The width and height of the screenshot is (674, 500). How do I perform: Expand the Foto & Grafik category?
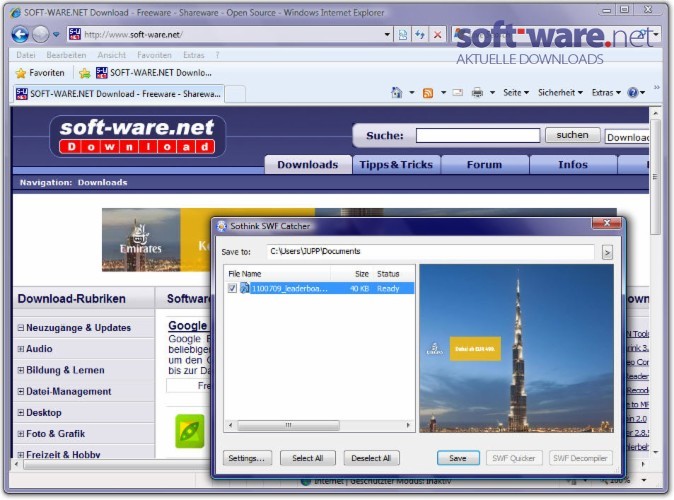[21, 434]
